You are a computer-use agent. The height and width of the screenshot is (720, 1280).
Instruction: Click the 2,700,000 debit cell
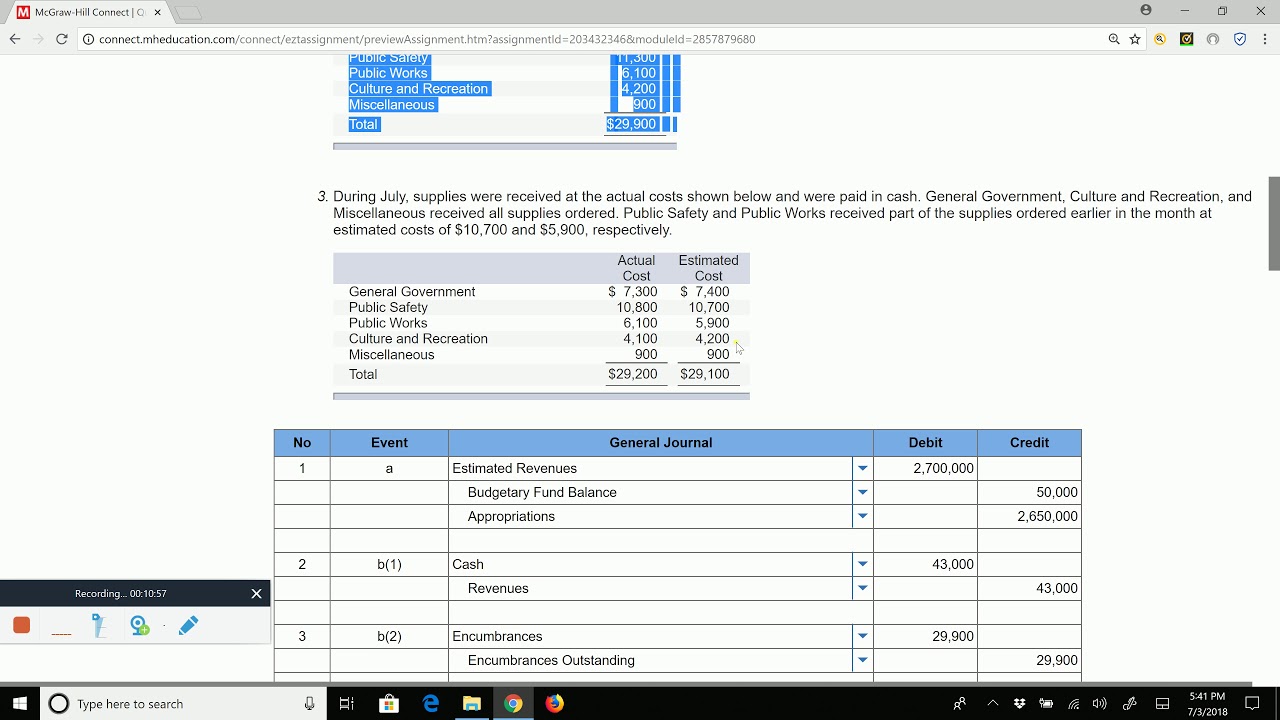(925, 468)
